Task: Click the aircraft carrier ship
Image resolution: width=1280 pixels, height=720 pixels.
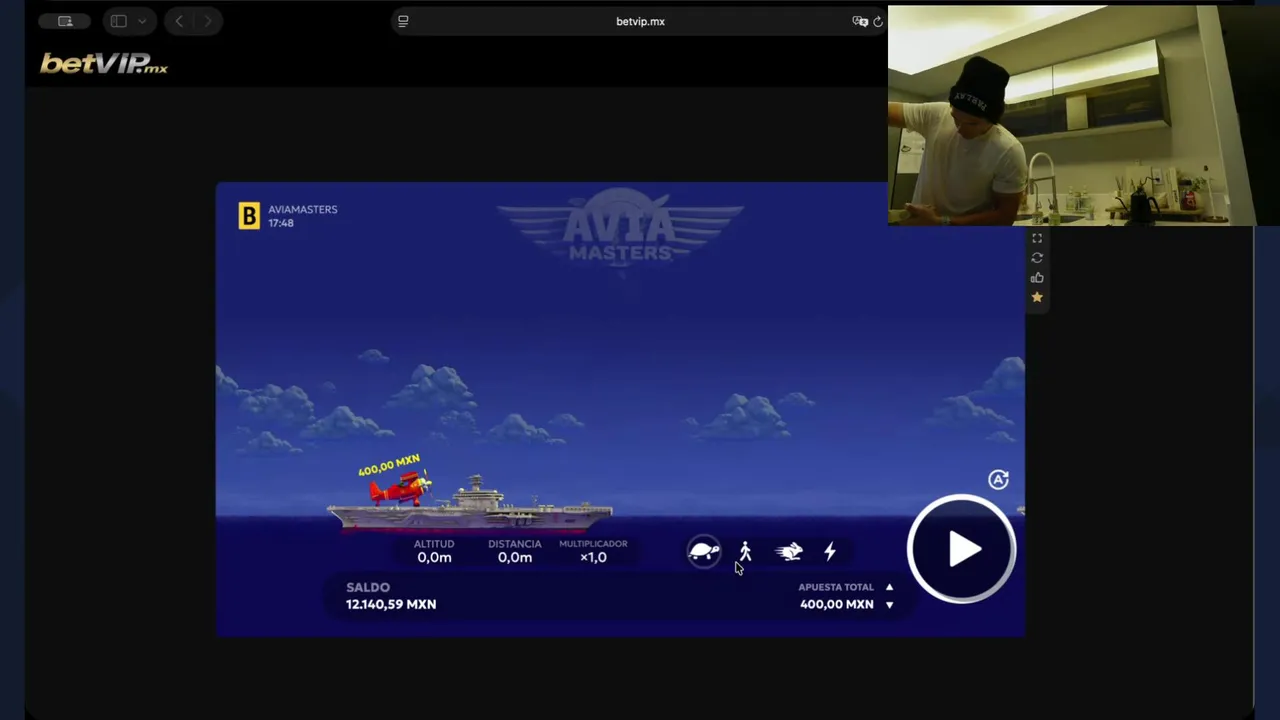Action: 470,508
